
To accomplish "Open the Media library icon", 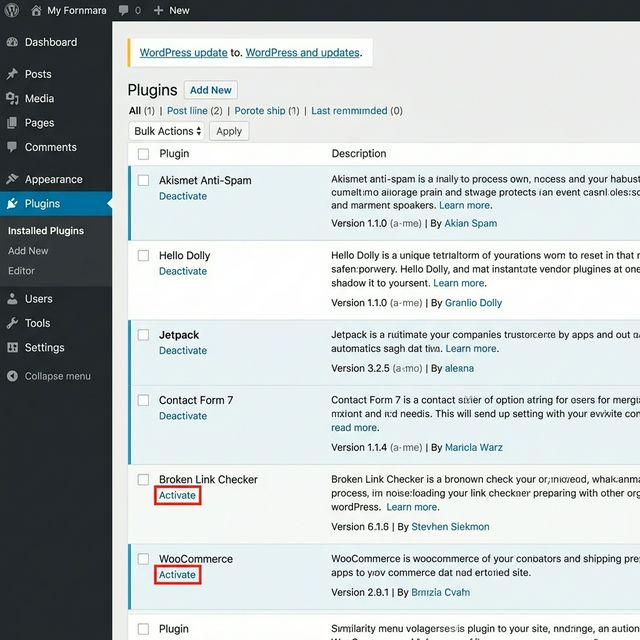I will pos(12,98).
